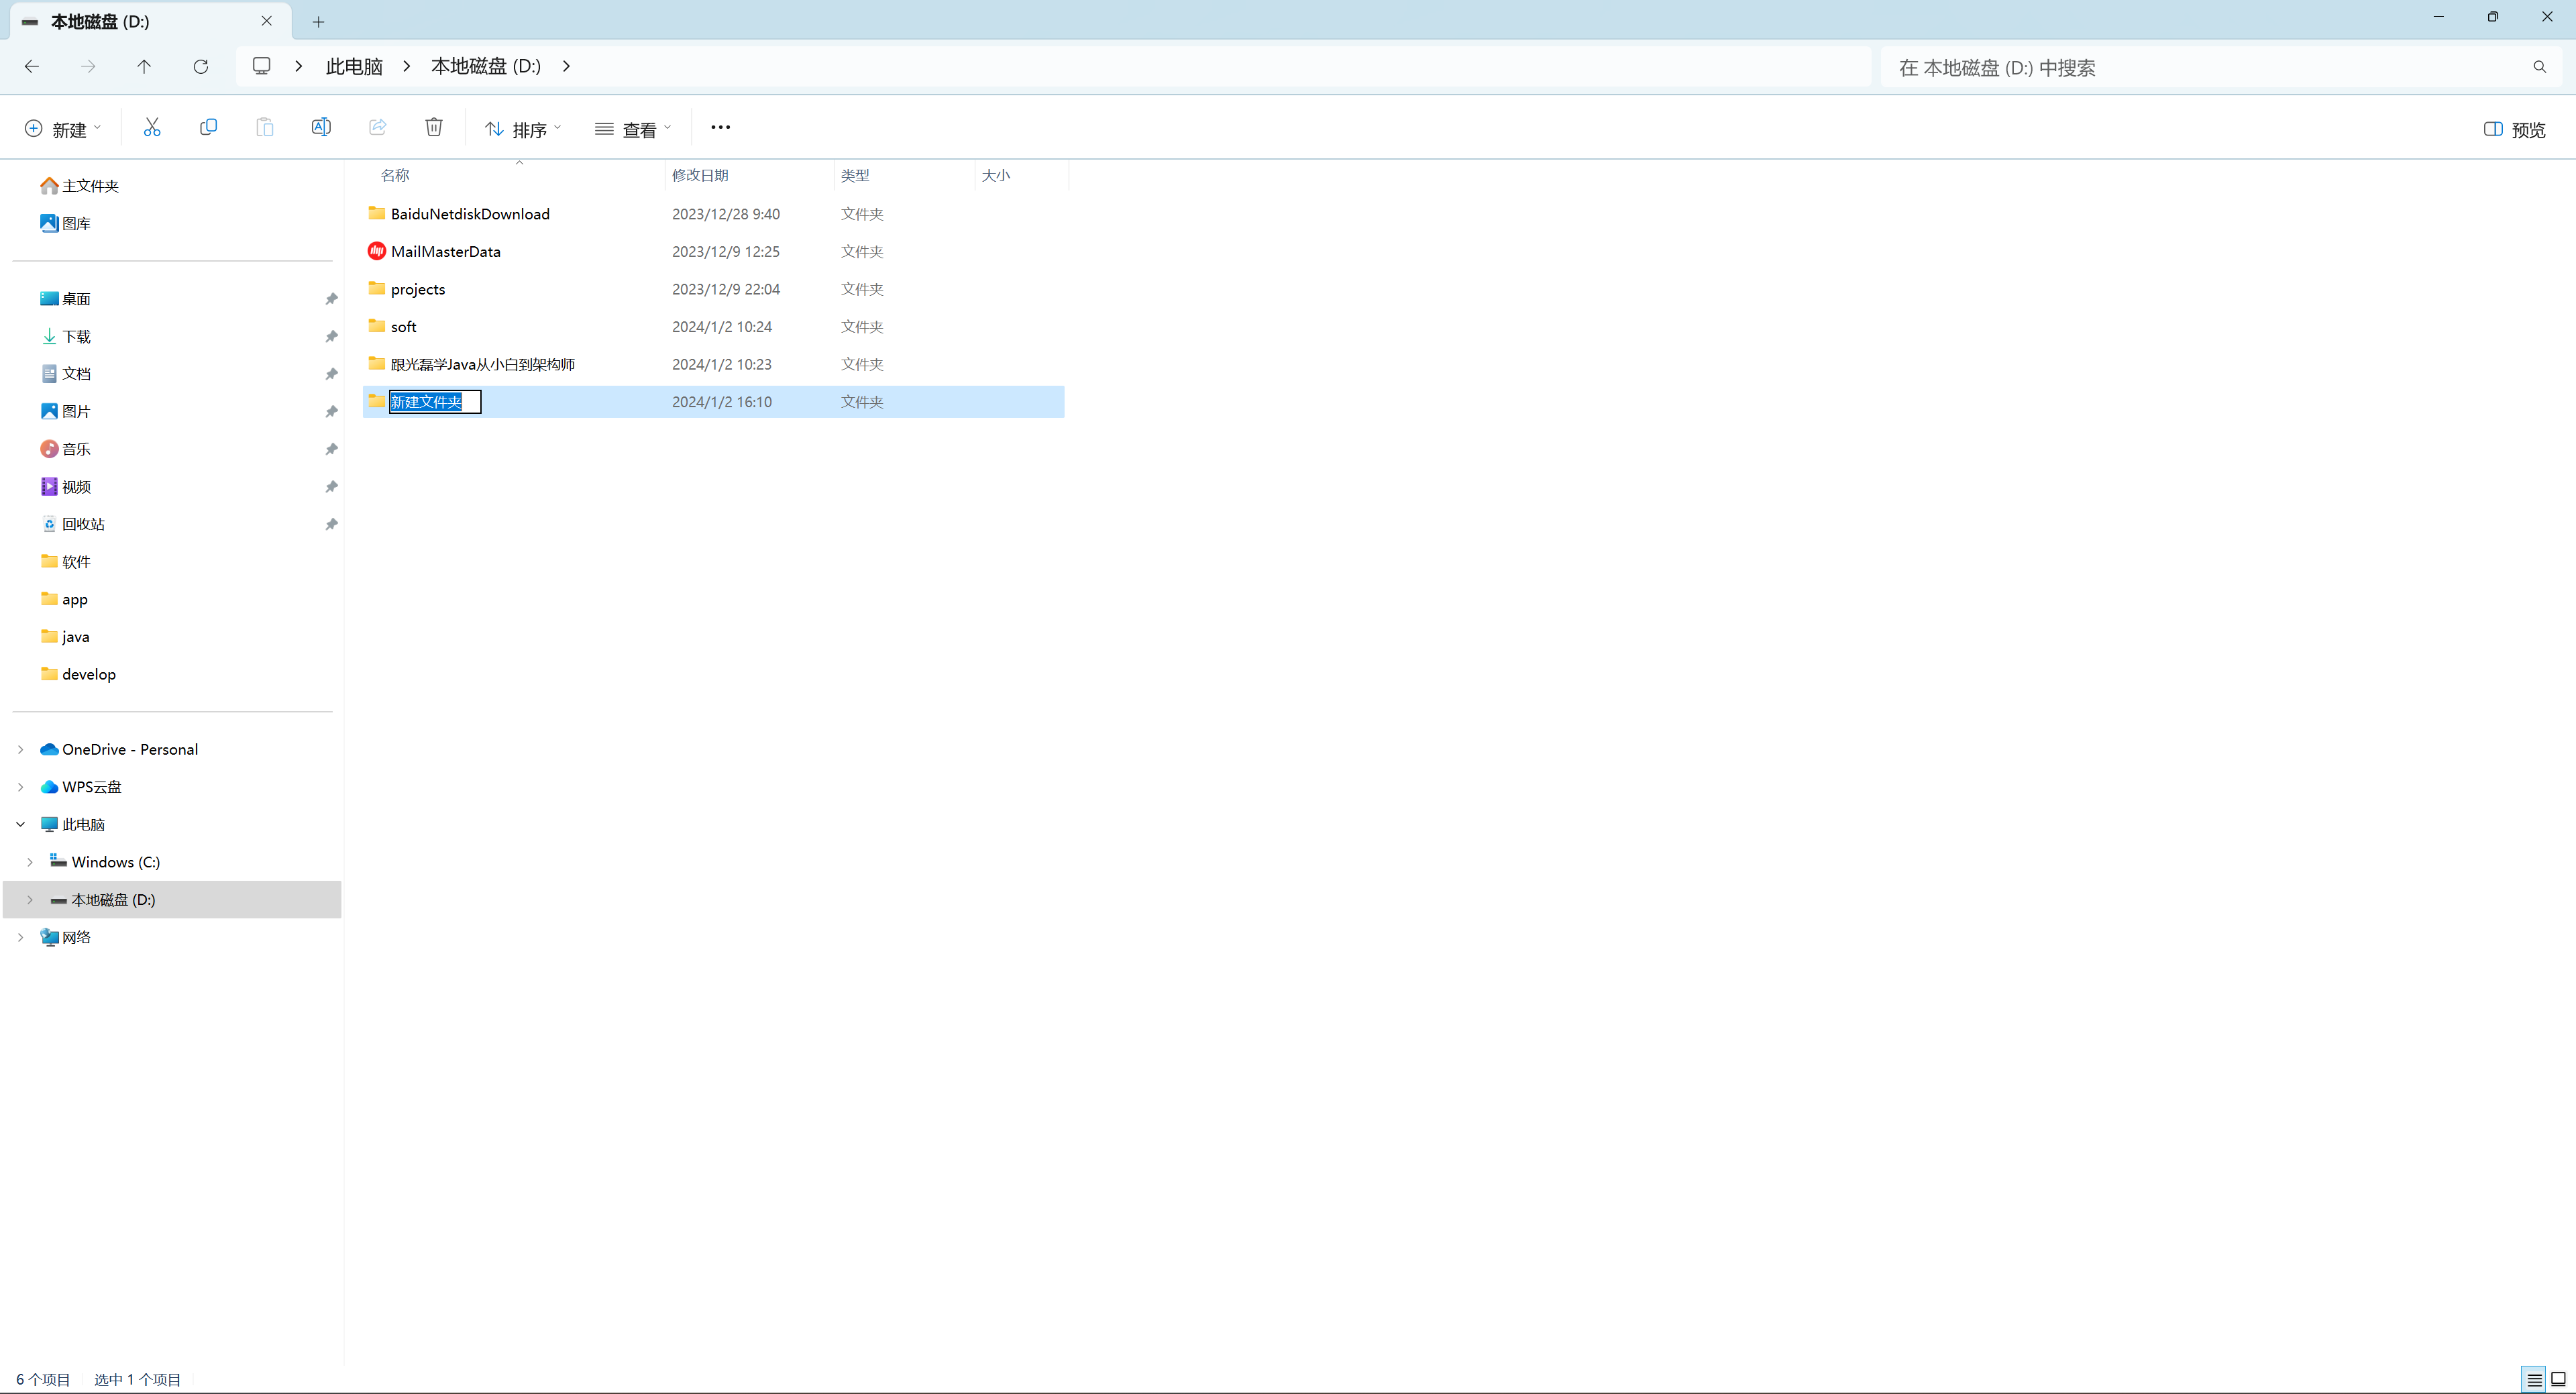The height and width of the screenshot is (1394, 2576).
Task: Go forward with the right arrow
Action: click(x=88, y=66)
